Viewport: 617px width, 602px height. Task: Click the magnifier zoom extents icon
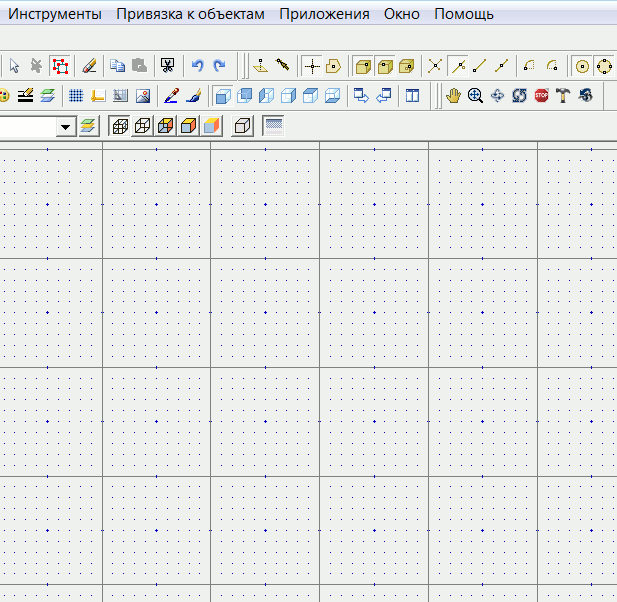475,96
